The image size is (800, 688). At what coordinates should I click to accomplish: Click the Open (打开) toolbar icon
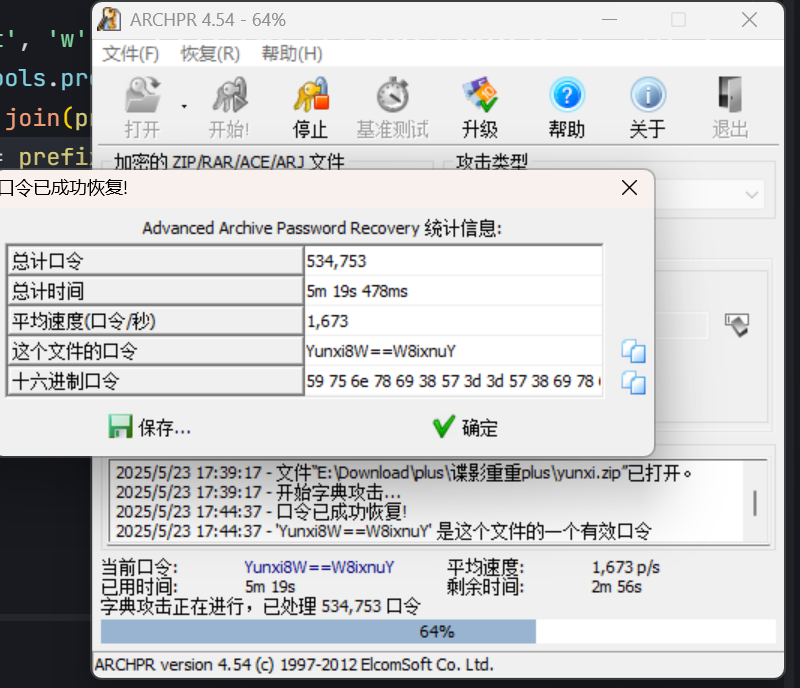(142, 95)
